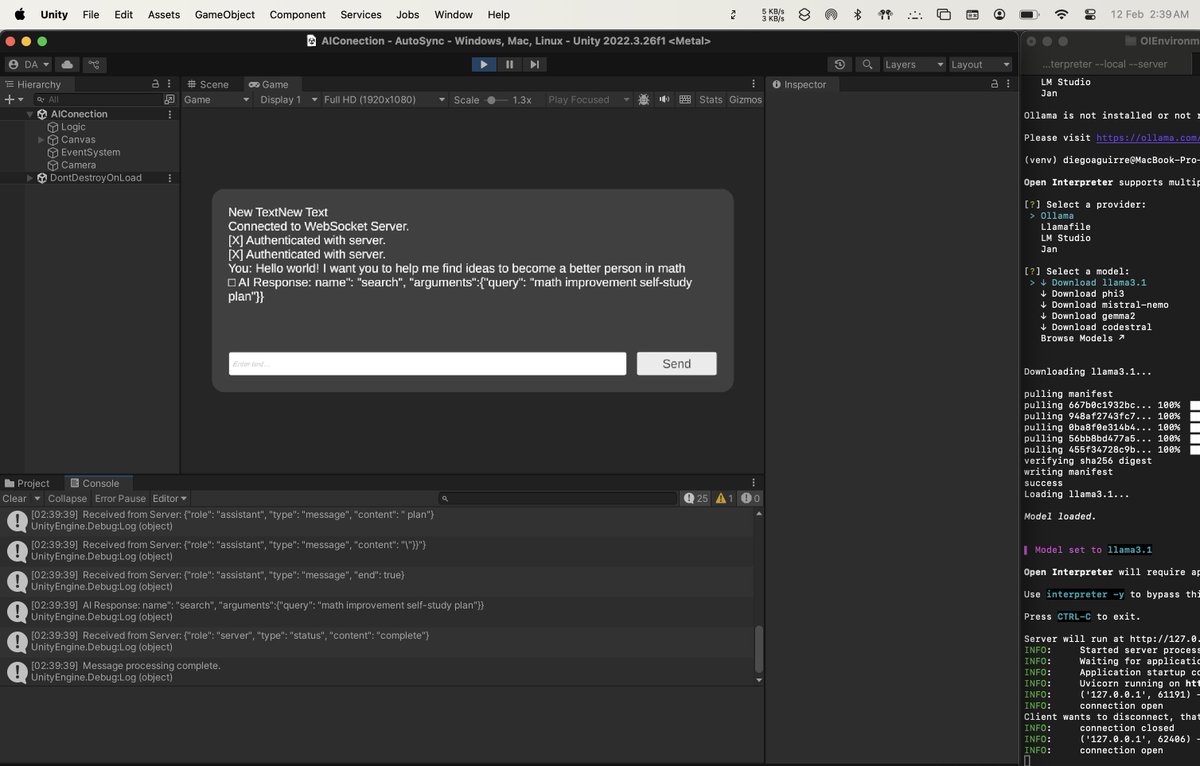Screen dimensions: 1200x766
Task: Open the version control icon in toolbar
Action: (x=94, y=65)
